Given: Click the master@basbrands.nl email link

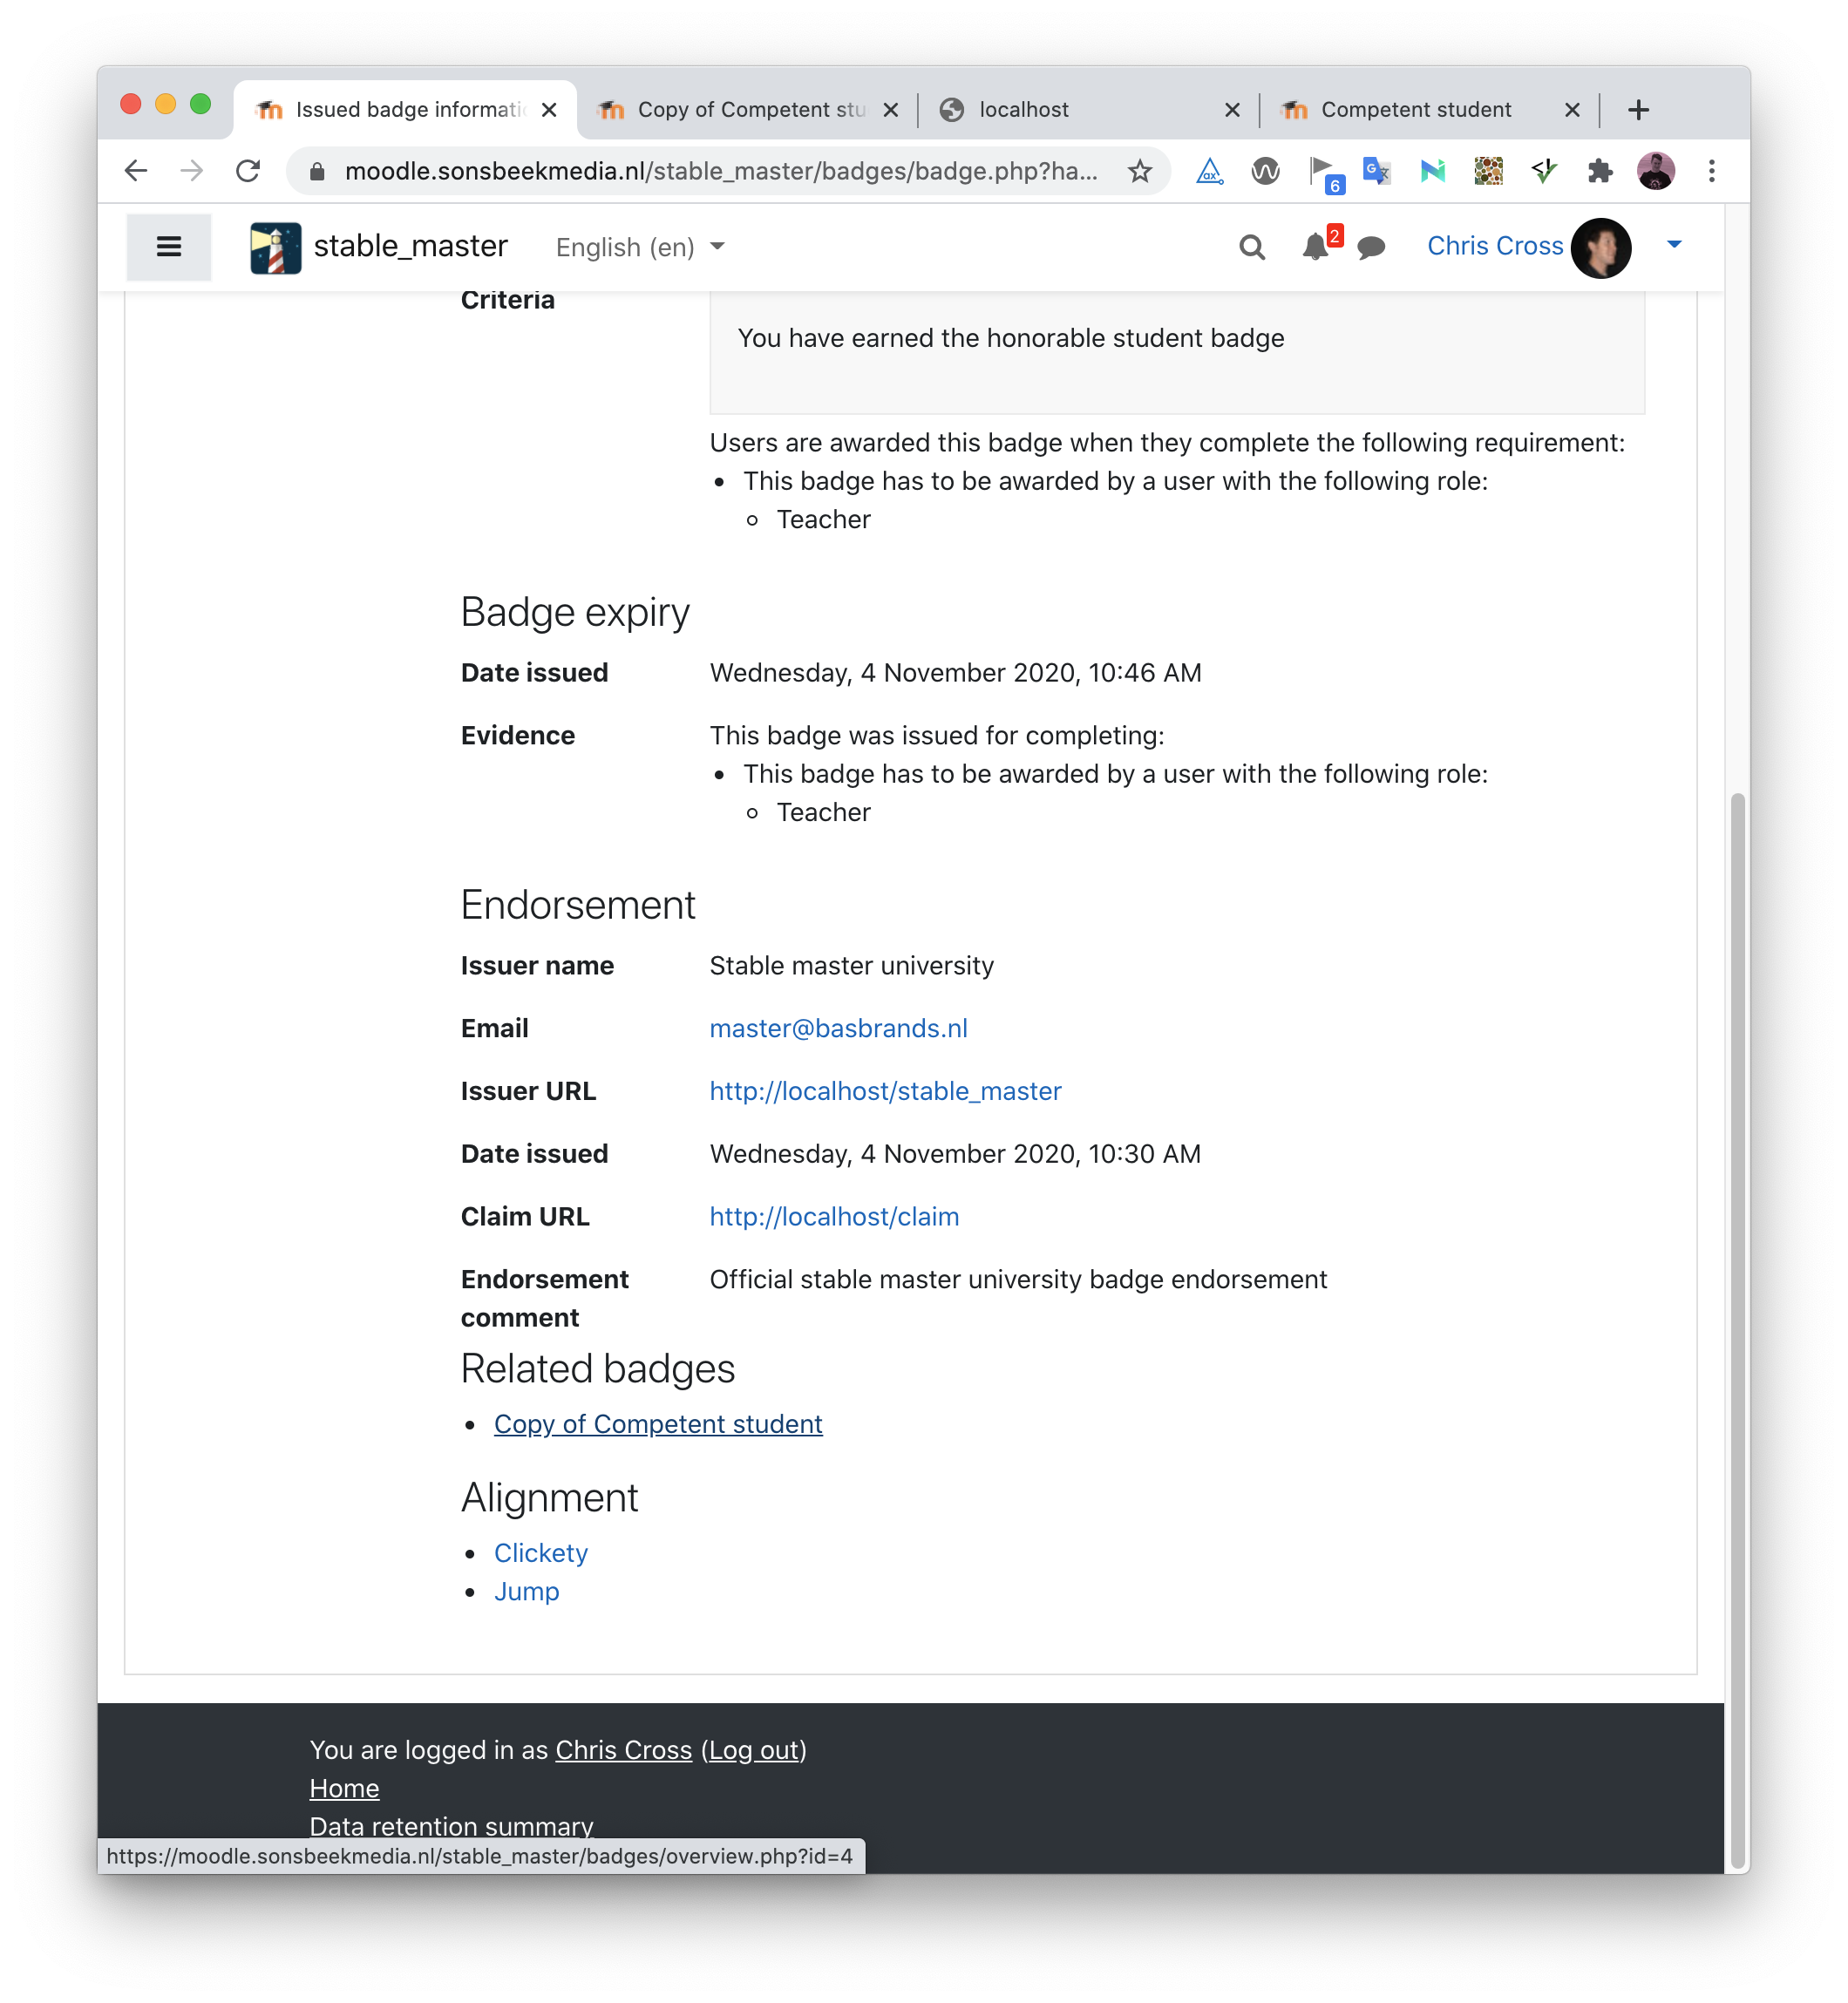Looking at the screenshot, I should click(x=838, y=1028).
